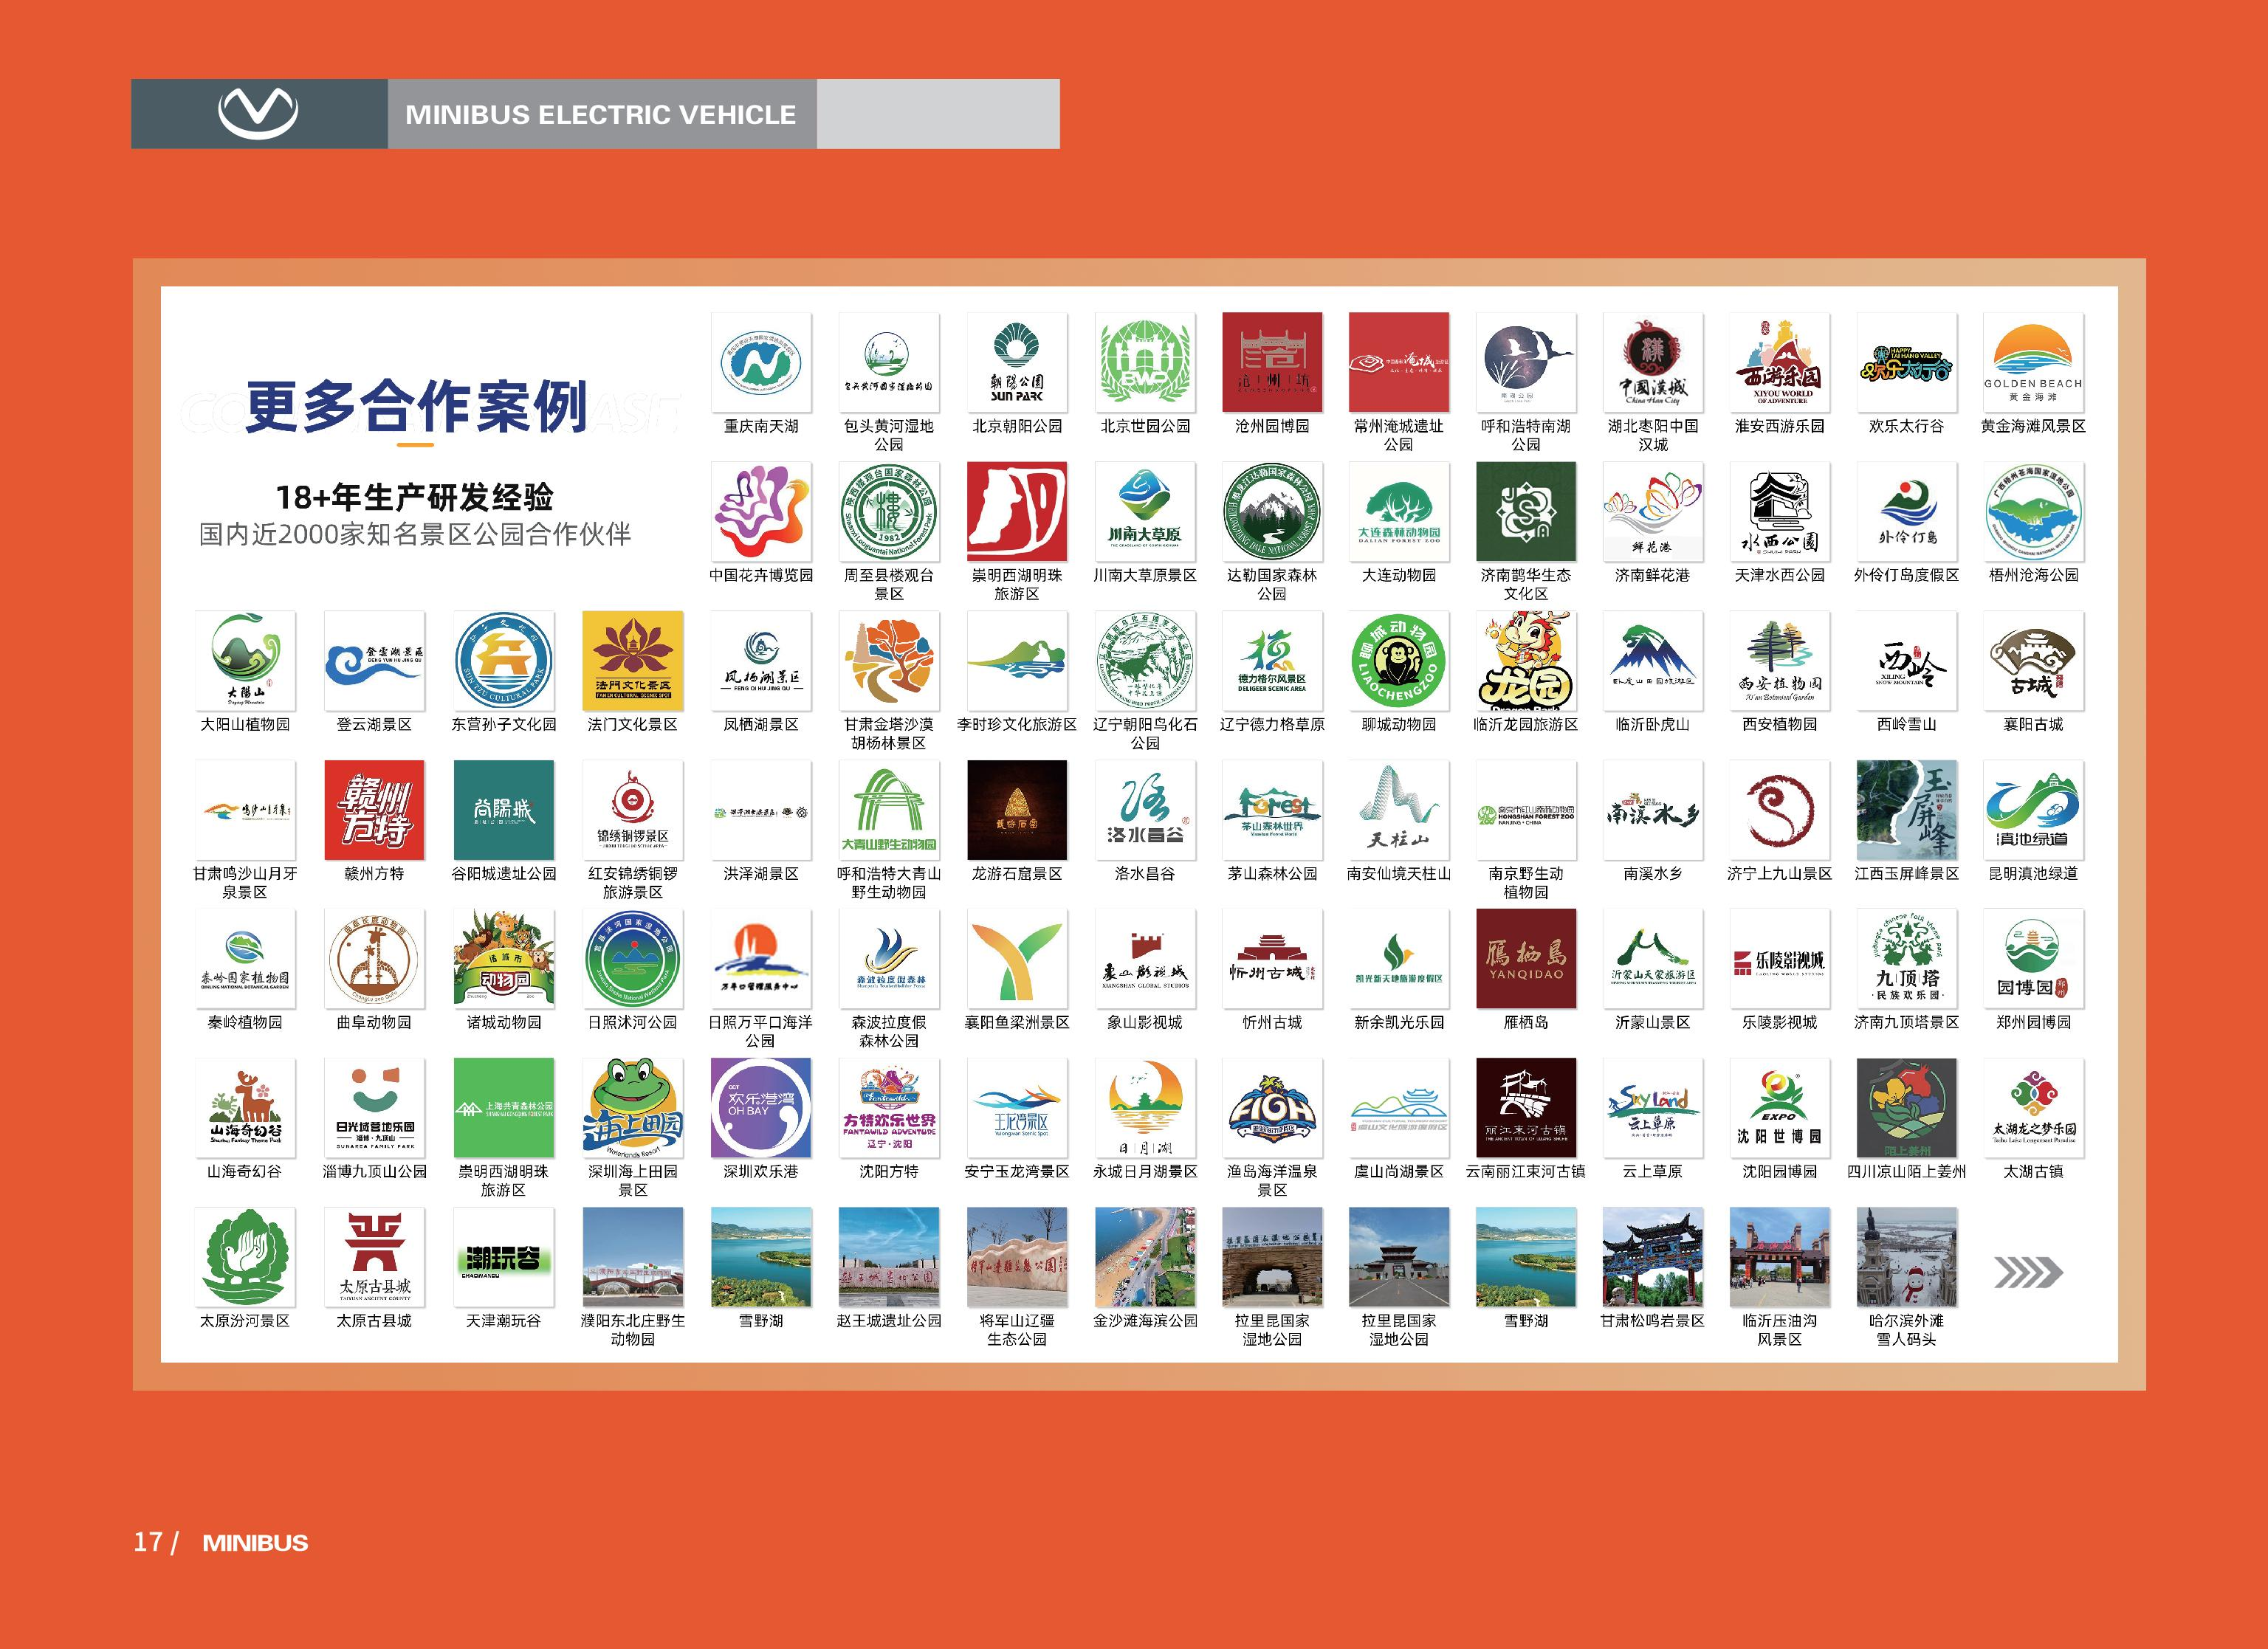Open the 哈尔滨外滩雪人码头 photo
2268x1649 pixels.
[x=1907, y=1257]
